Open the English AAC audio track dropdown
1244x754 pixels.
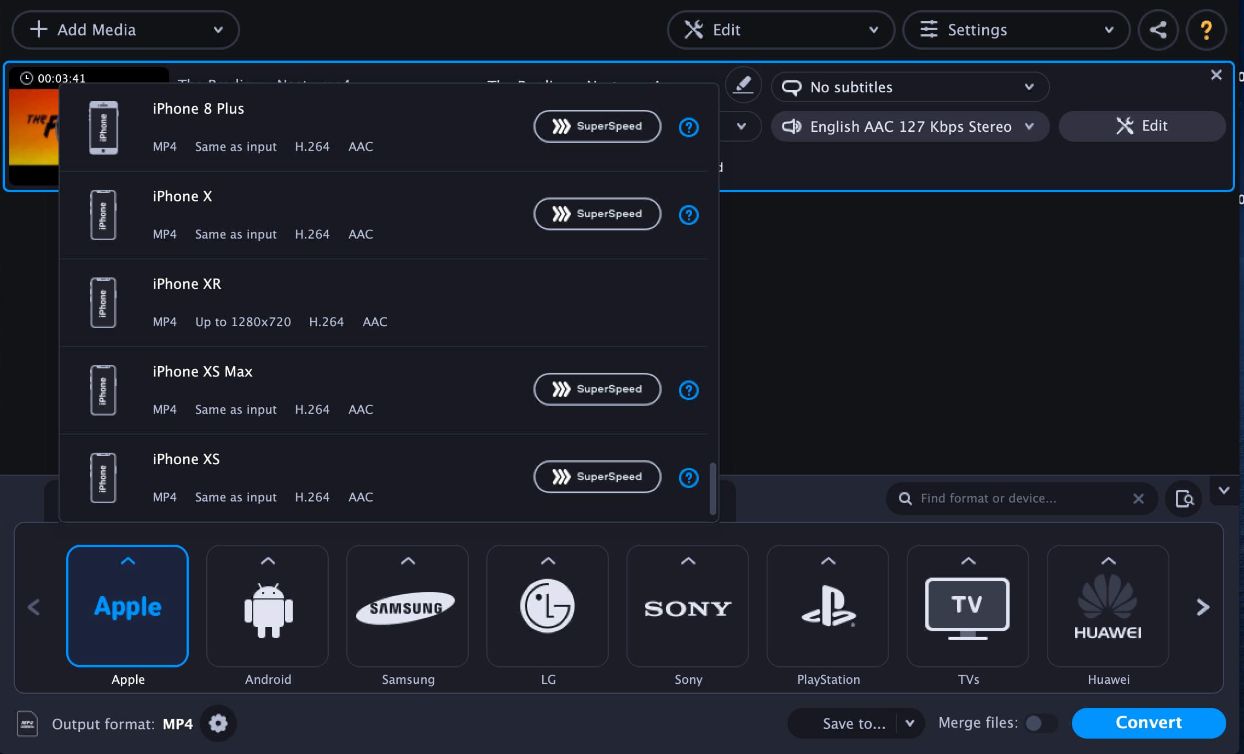[x=909, y=127]
